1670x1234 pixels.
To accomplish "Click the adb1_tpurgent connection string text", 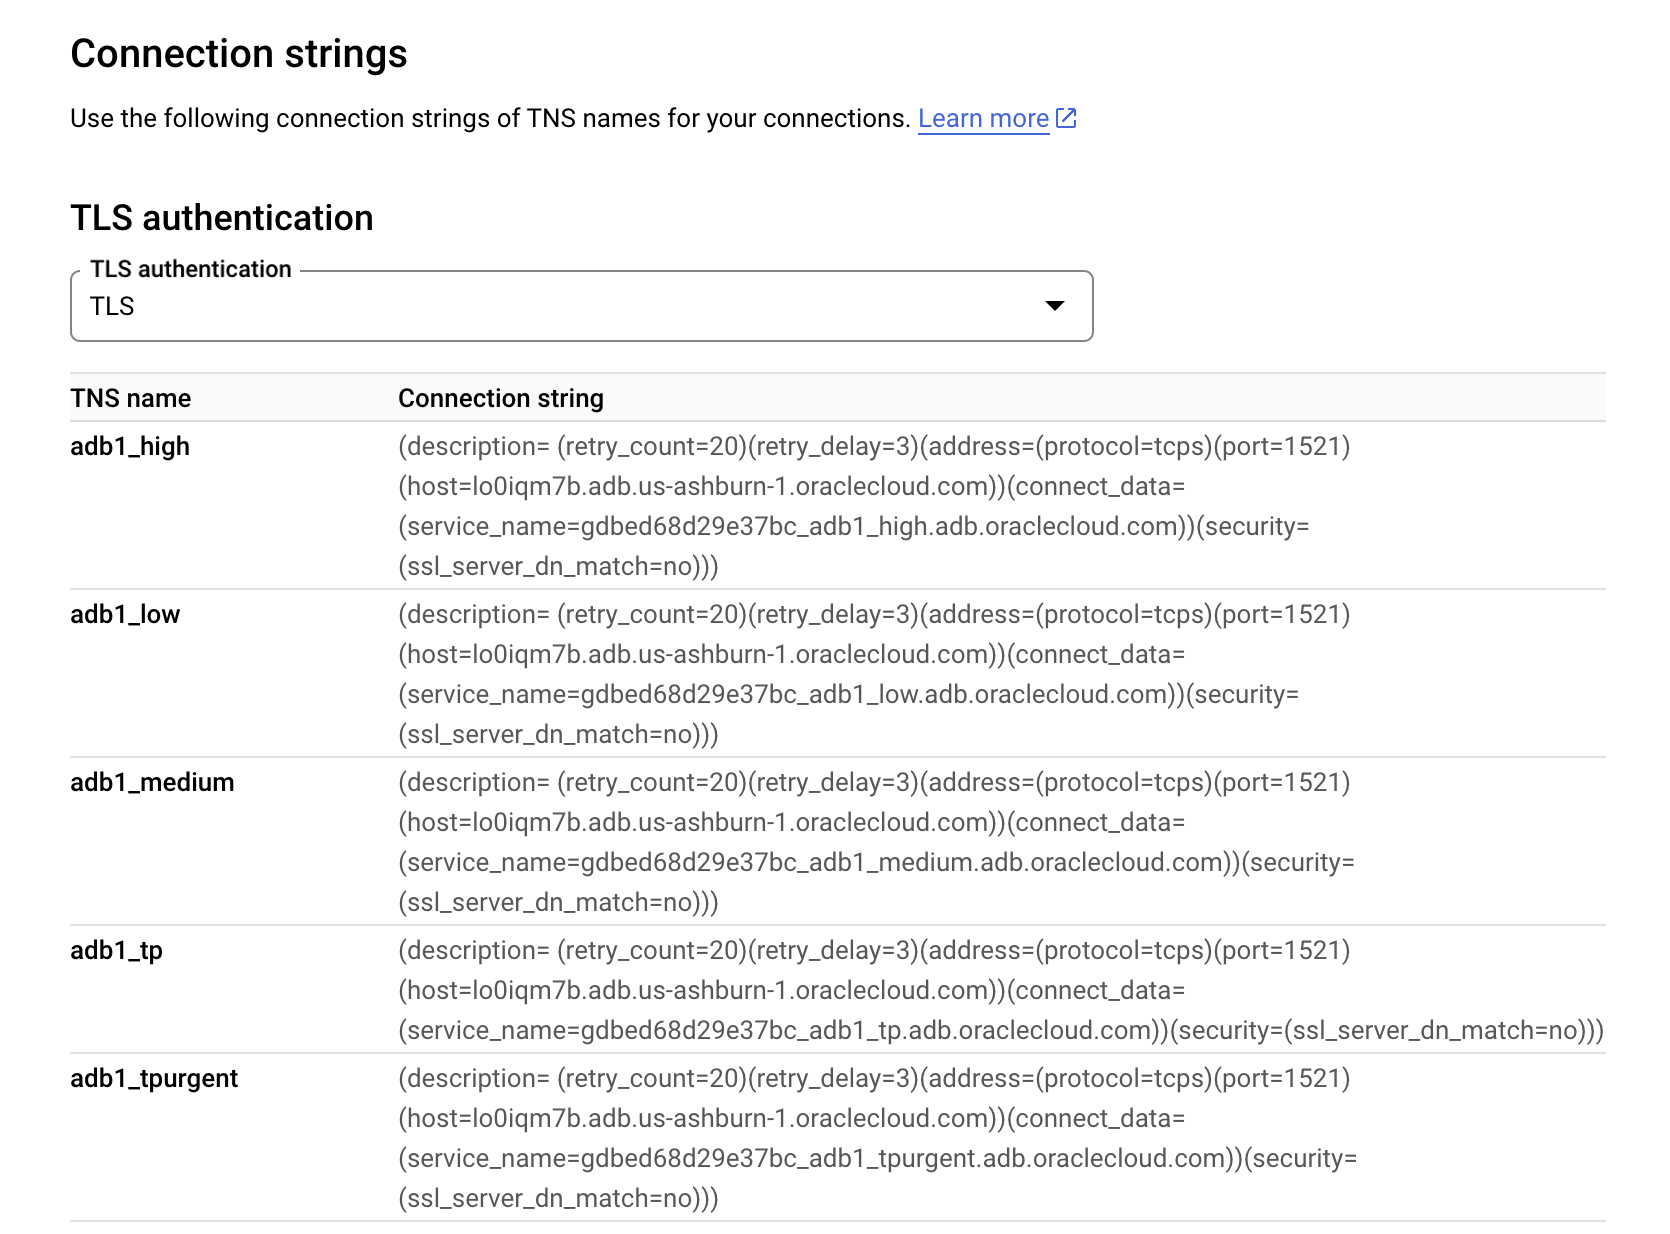I will pyautogui.click(x=878, y=1138).
